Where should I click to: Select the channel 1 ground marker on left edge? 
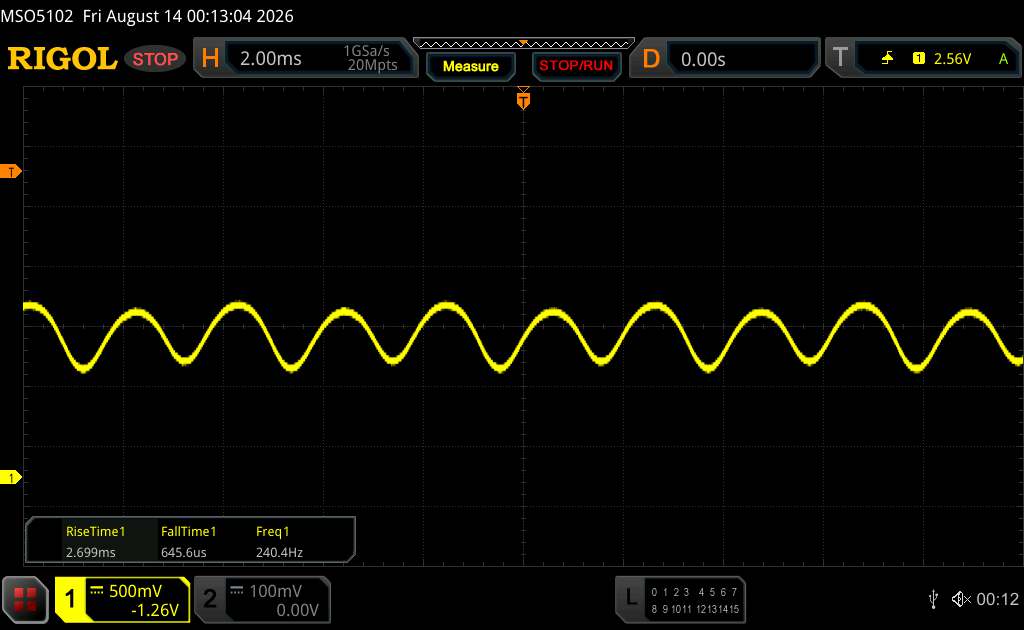click(x=10, y=477)
